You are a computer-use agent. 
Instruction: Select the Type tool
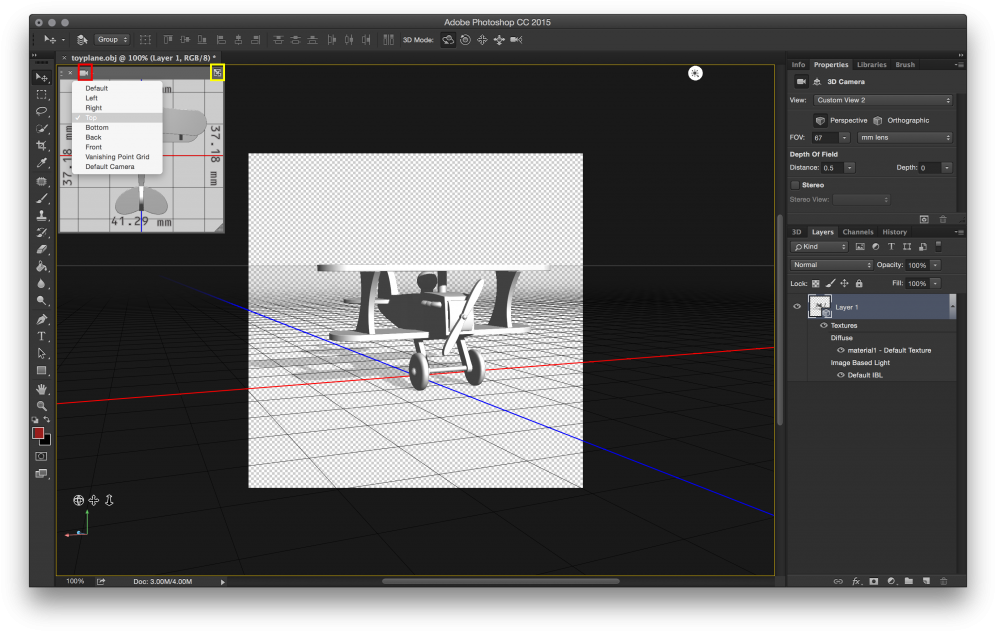[x=42, y=336]
